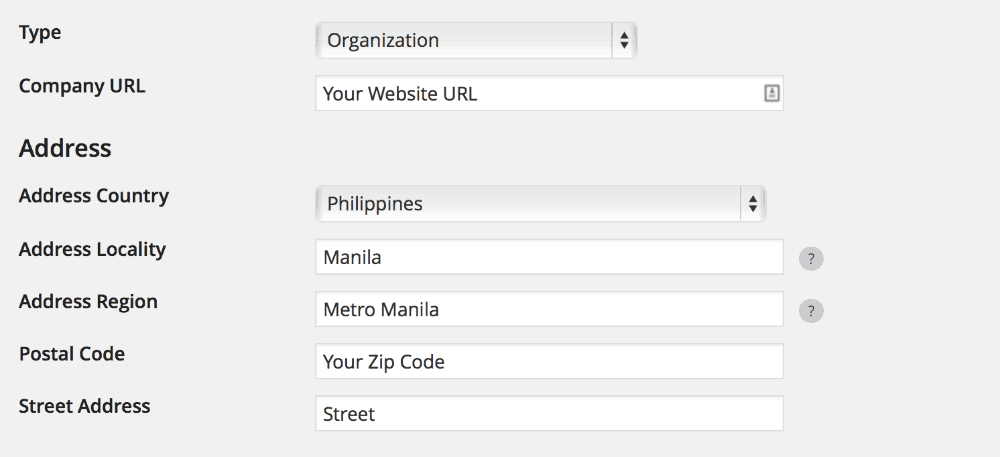Click the Postal Code label
This screenshot has width=1000, height=457.
(71, 354)
